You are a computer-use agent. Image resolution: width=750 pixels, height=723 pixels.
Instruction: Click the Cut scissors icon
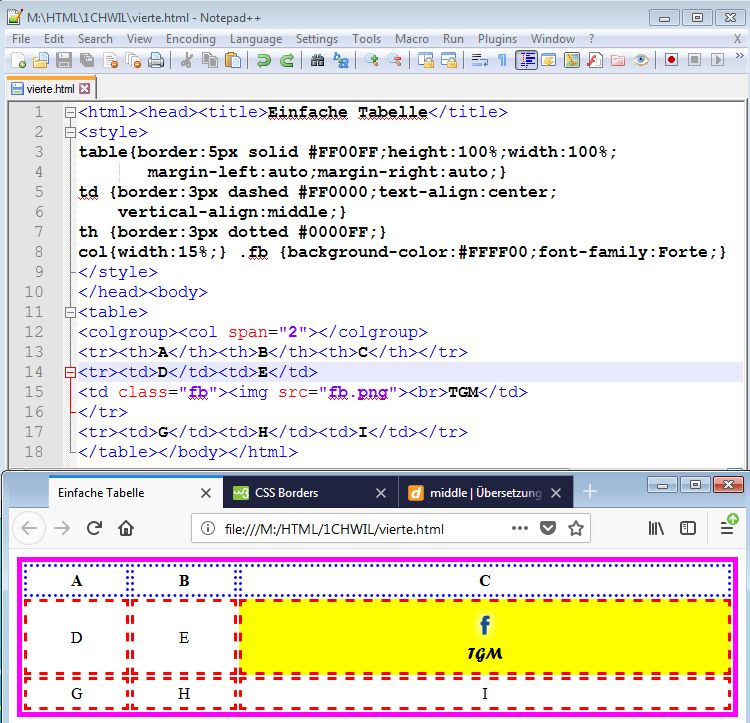click(x=187, y=60)
